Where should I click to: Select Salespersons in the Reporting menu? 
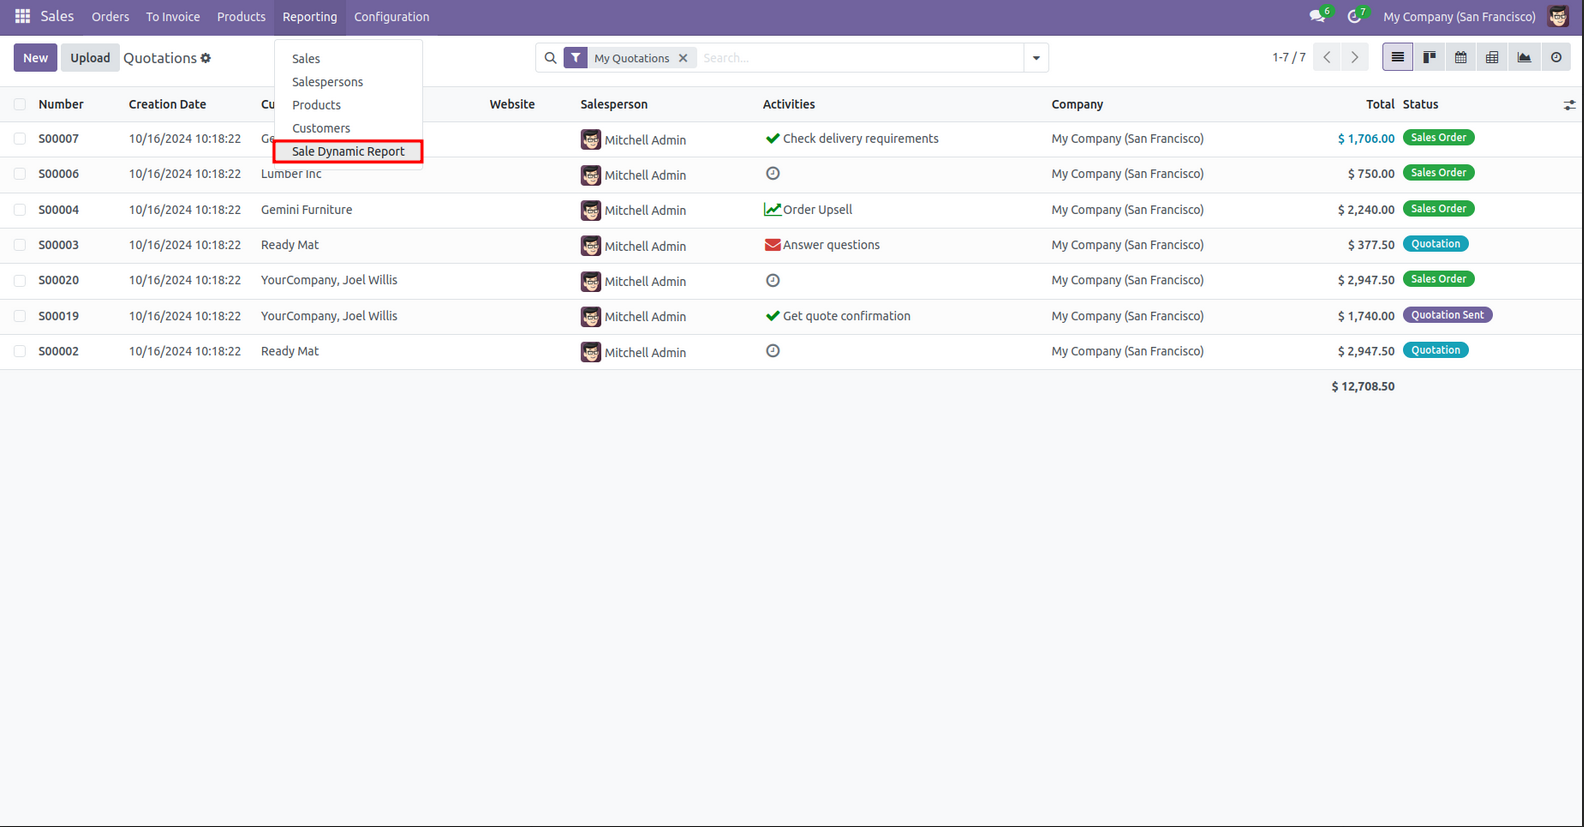327,82
